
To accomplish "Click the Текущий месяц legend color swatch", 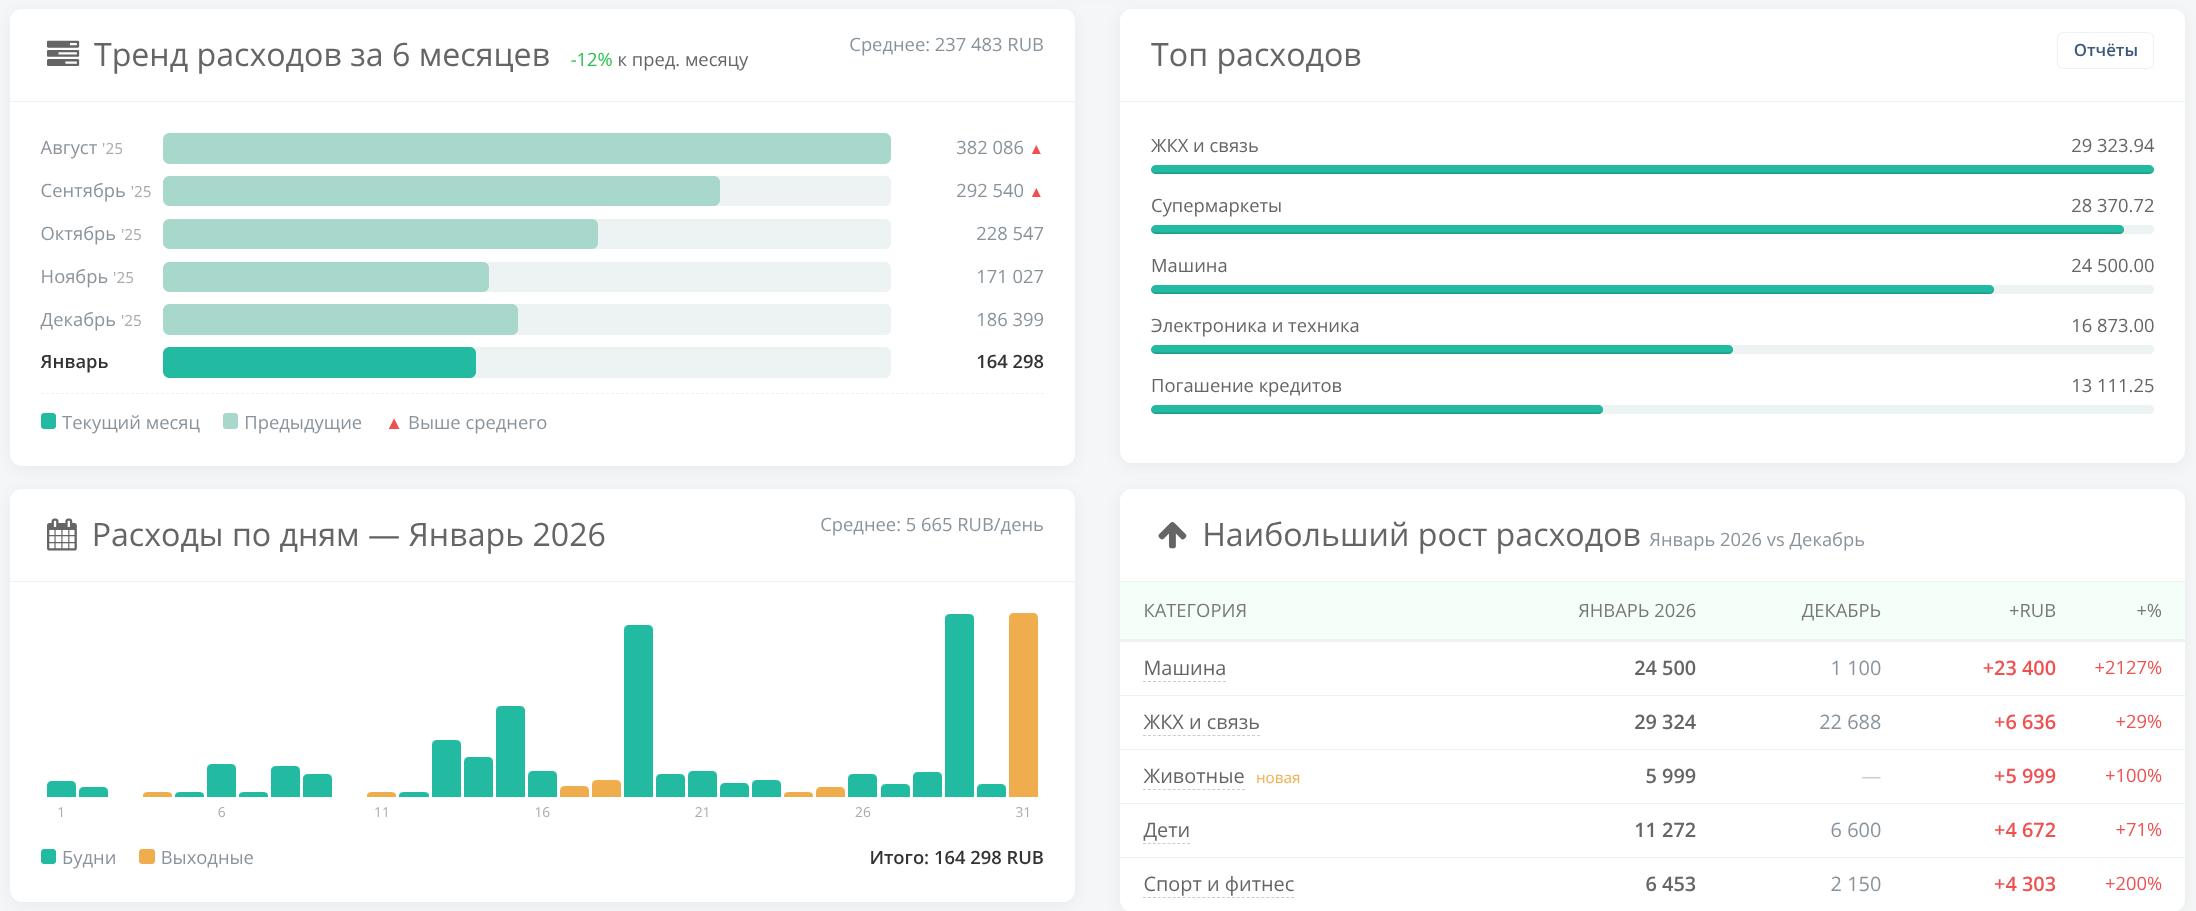I will pyautogui.click(x=48, y=422).
